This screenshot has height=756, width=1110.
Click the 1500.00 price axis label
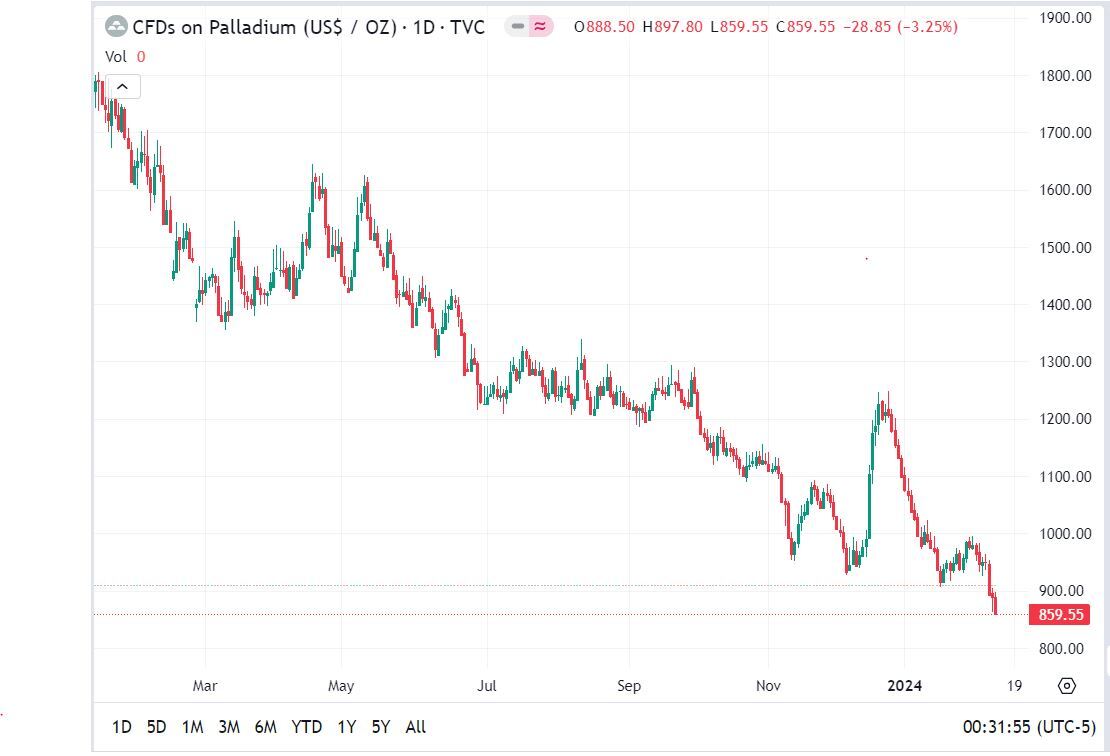pyautogui.click(x=1065, y=248)
